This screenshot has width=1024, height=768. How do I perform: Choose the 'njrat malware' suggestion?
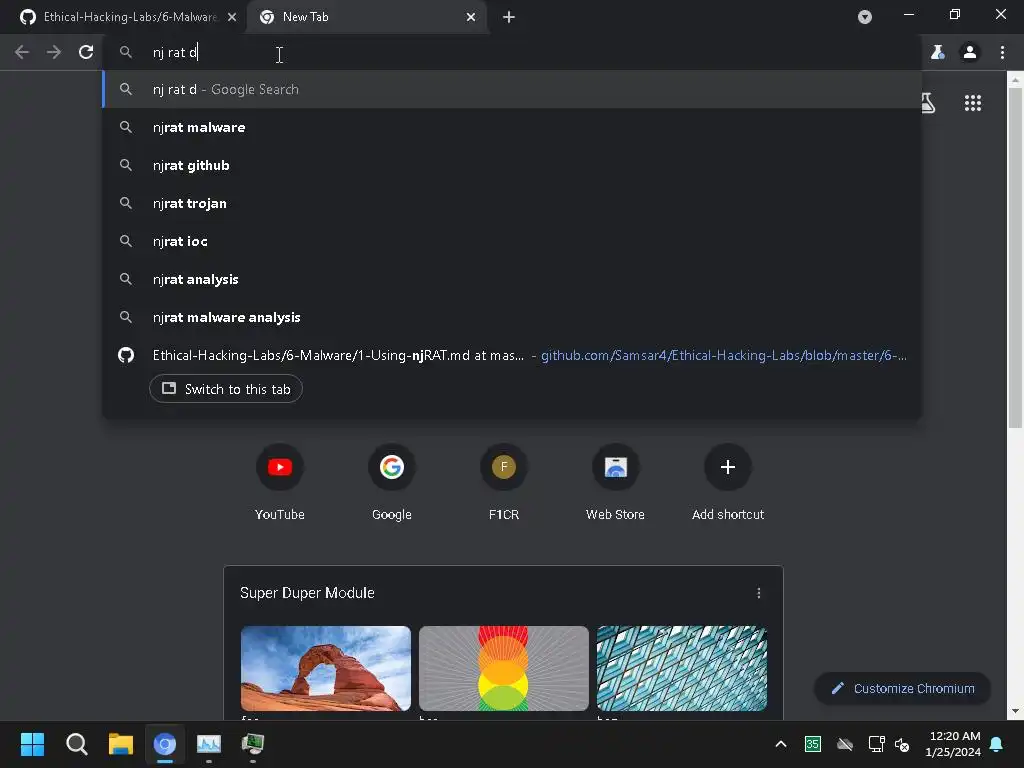[x=513, y=127]
